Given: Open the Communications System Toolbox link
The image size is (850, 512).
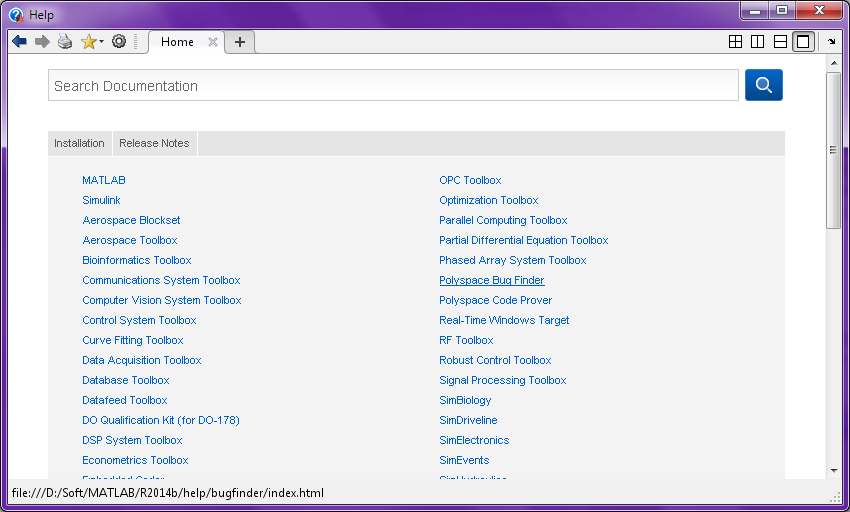Looking at the screenshot, I should point(161,280).
